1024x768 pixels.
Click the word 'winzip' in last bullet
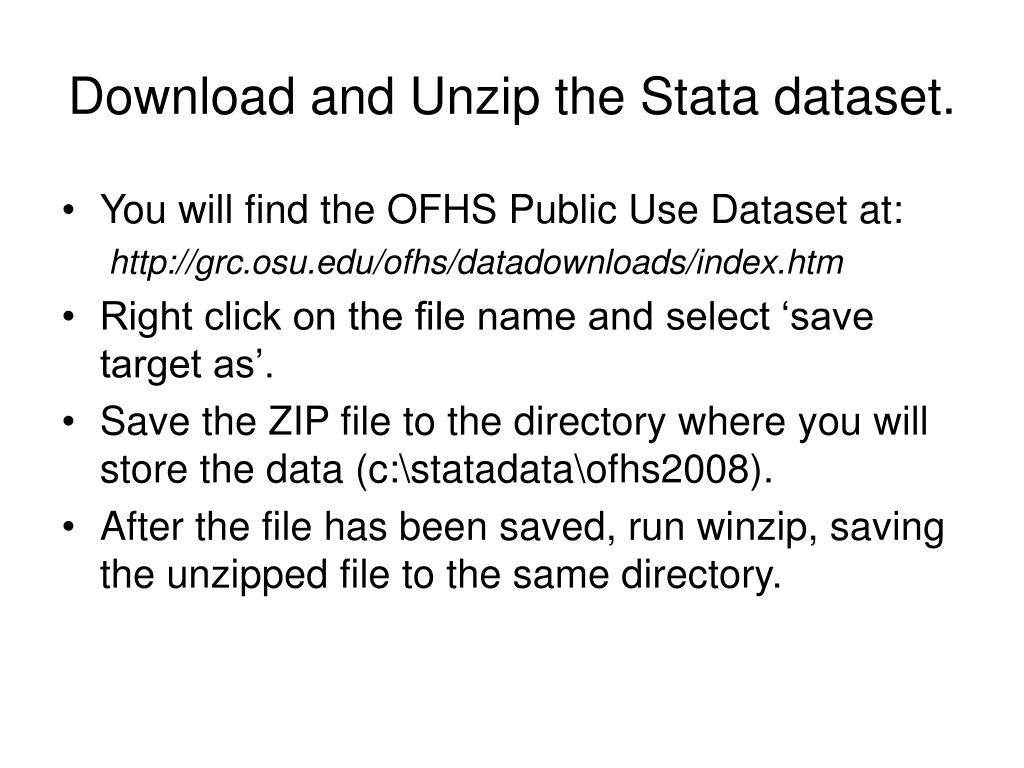[x=756, y=527]
